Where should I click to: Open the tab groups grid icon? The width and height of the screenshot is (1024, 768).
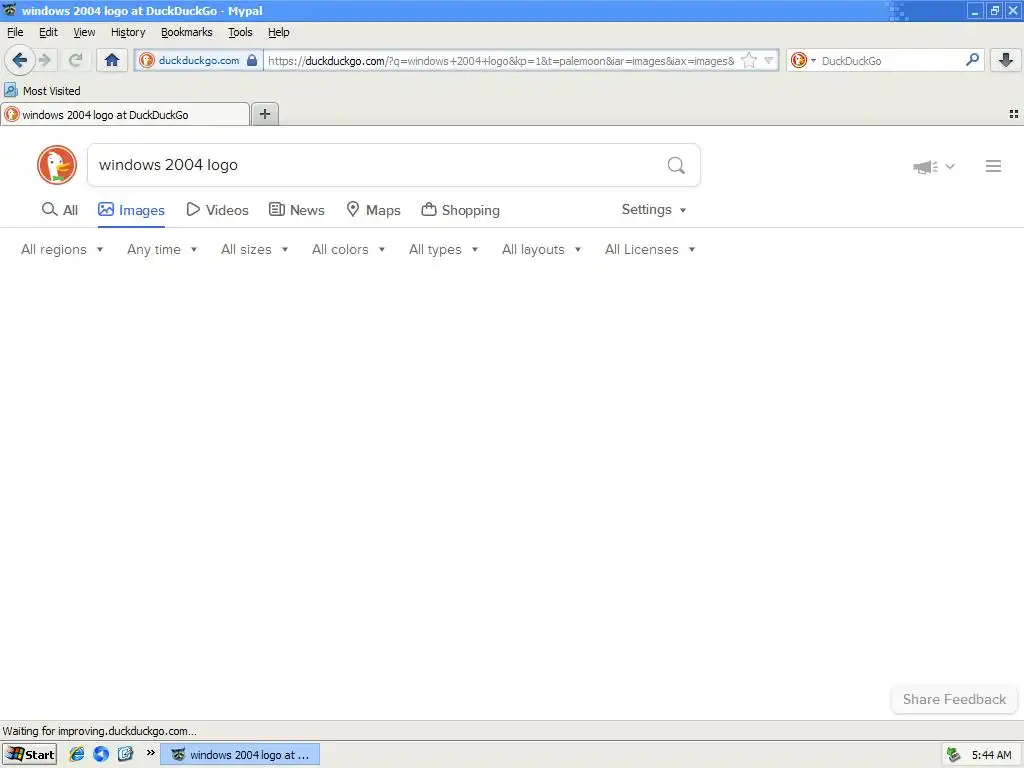(x=1014, y=114)
